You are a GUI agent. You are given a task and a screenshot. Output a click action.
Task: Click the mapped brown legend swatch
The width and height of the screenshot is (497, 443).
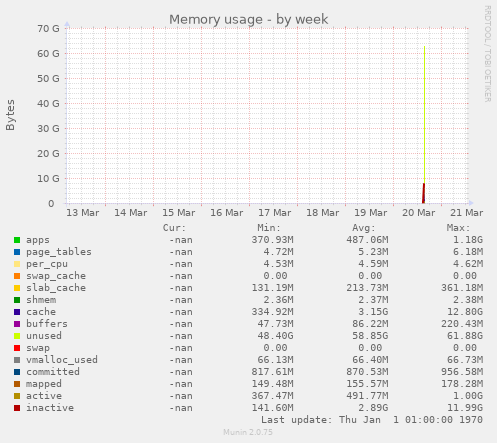click(17, 384)
